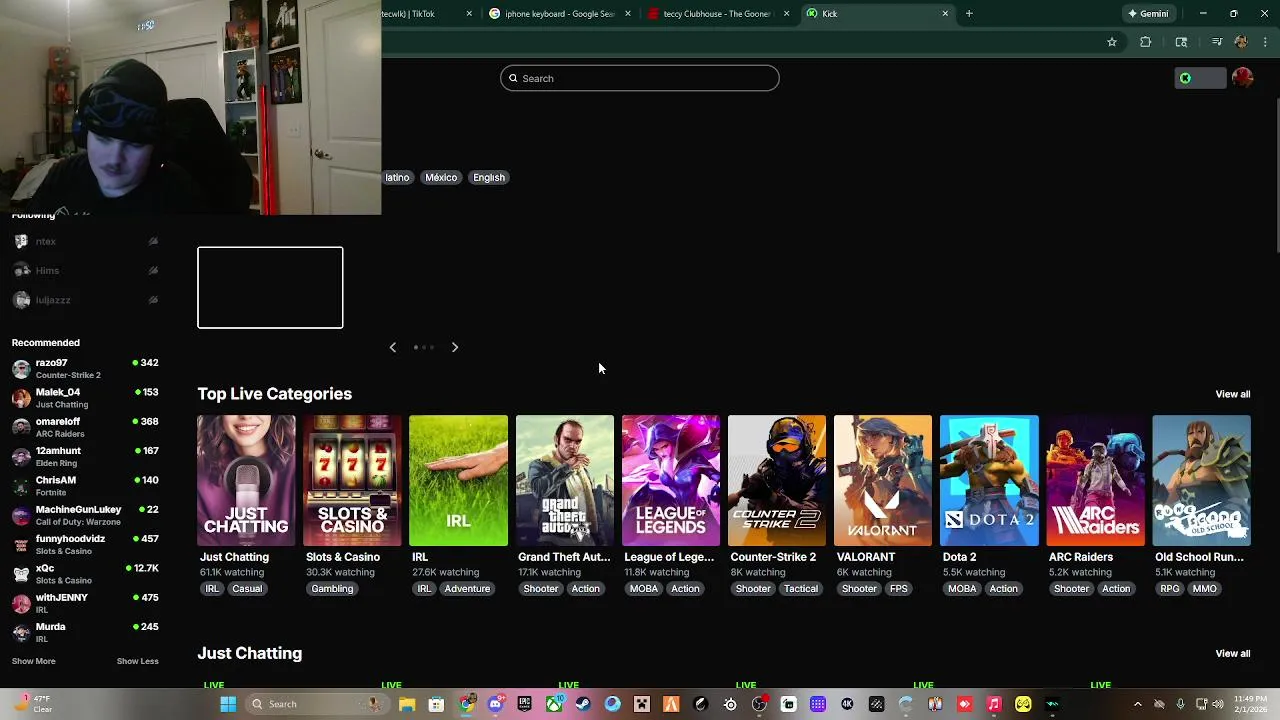The width and height of the screenshot is (1280, 720).
Task: Open Microsoft Store in the taskbar
Action: coord(436,704)
